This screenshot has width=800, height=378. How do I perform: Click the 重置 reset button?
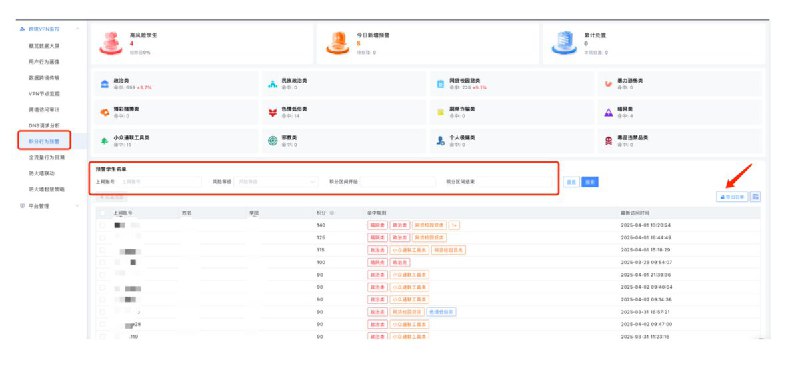pyautogui.click(x=571, y=182)
